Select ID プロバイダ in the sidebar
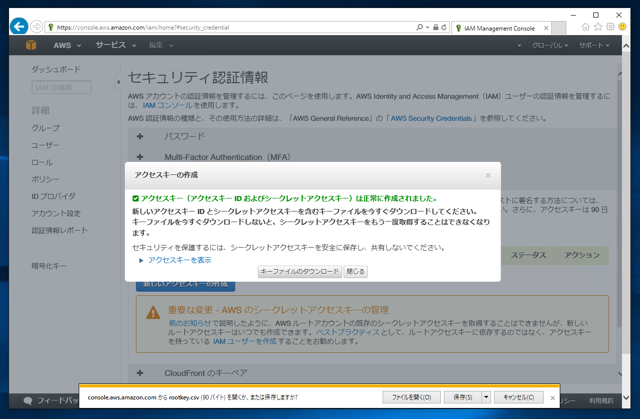 (x=53, y=196)
